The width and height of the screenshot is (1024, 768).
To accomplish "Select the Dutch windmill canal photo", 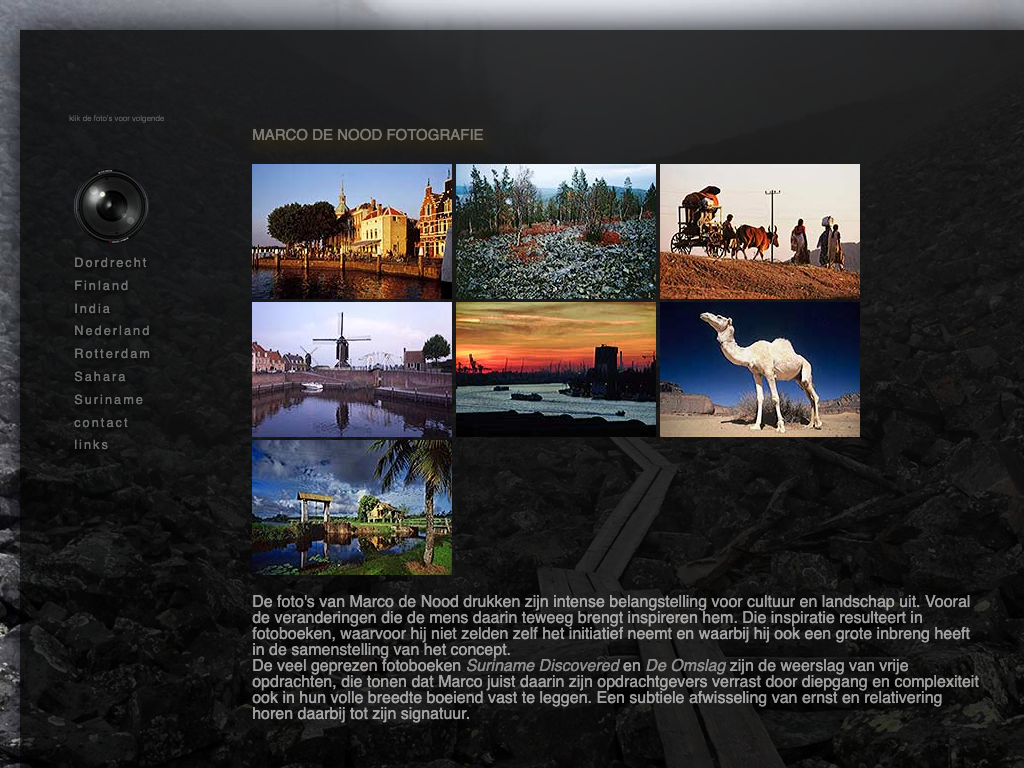I will pos(351,369).
